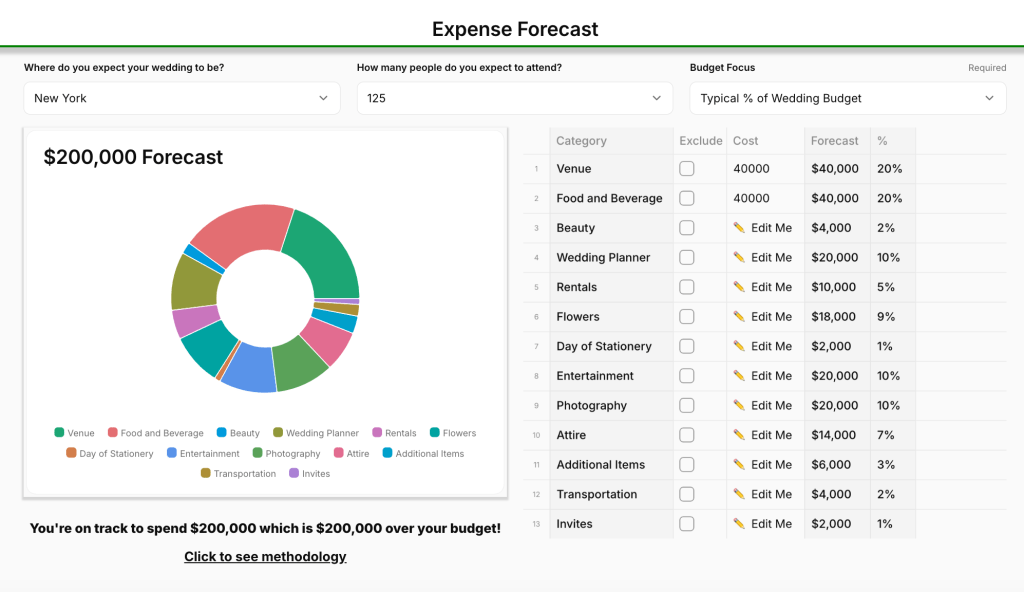This screenshot has height=592, width=1024.
Task: Click the pencil icon in the Wedding Planner row
Action: (739, 258)
